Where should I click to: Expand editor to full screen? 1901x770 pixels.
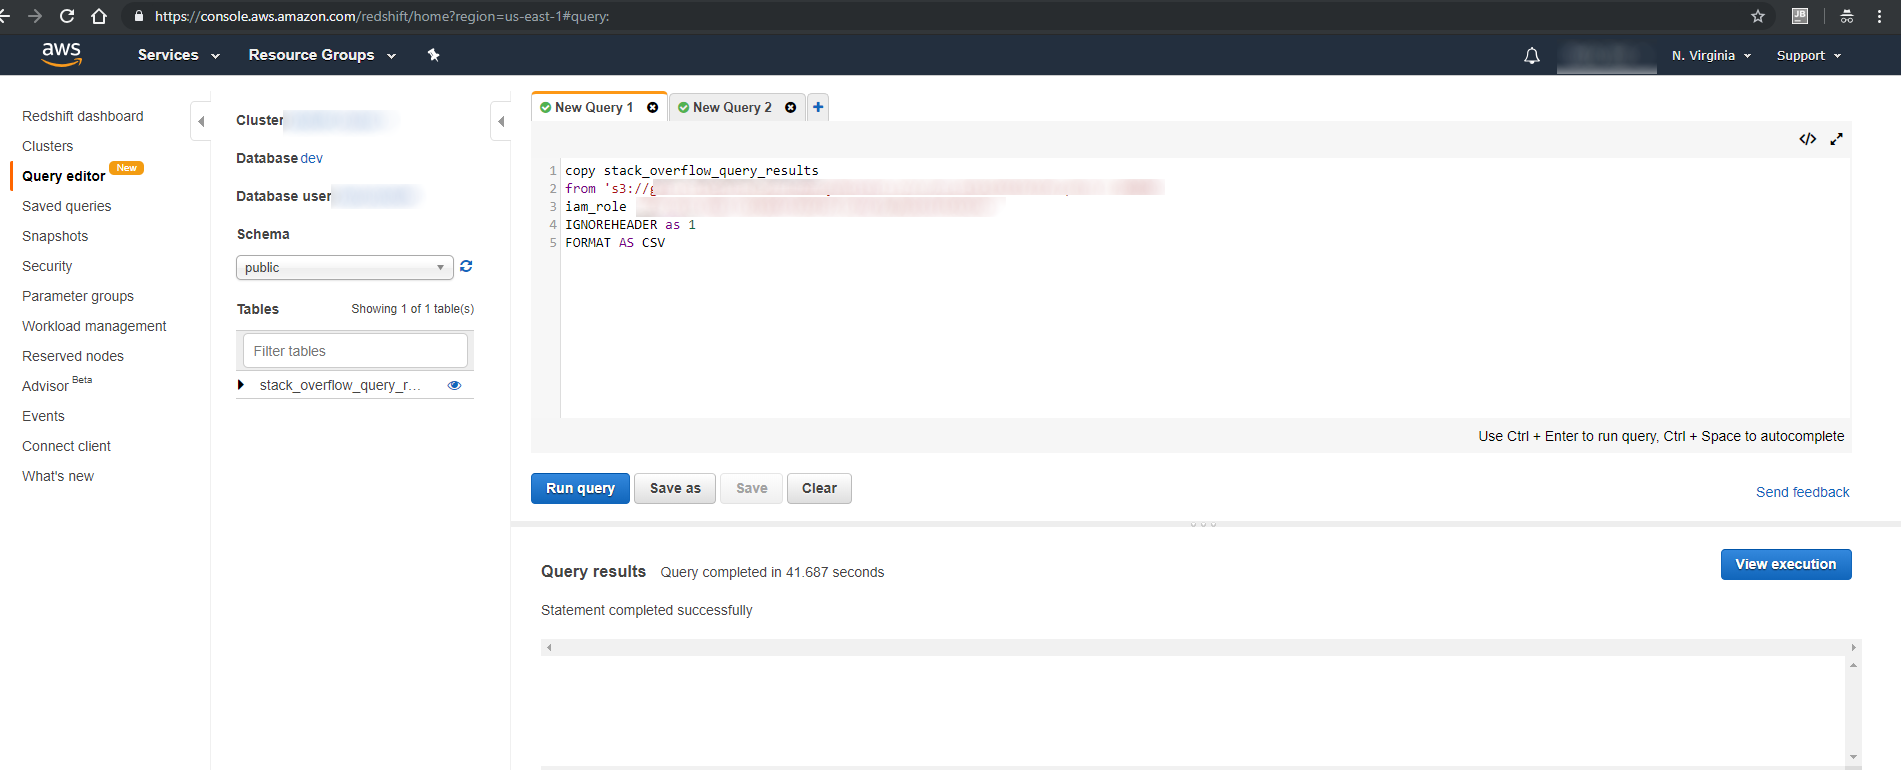tap(1836, 139)
